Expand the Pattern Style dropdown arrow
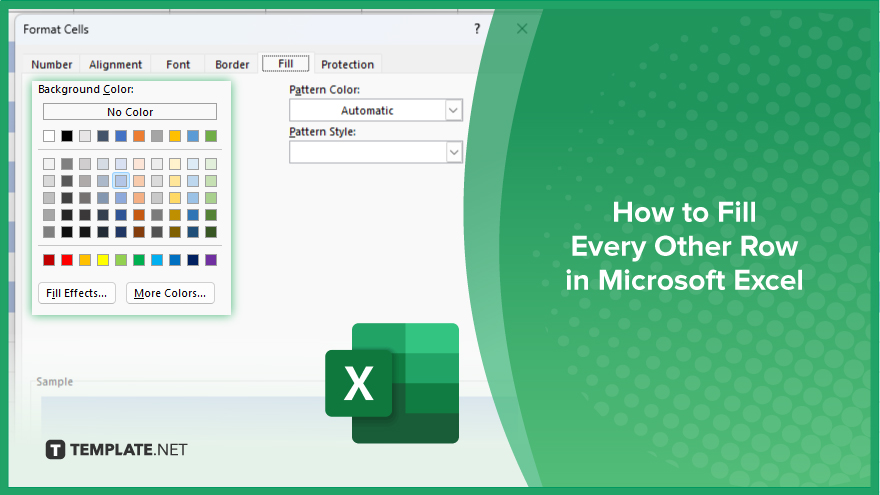This screenshot has height=495, width=880. [453, 152]
